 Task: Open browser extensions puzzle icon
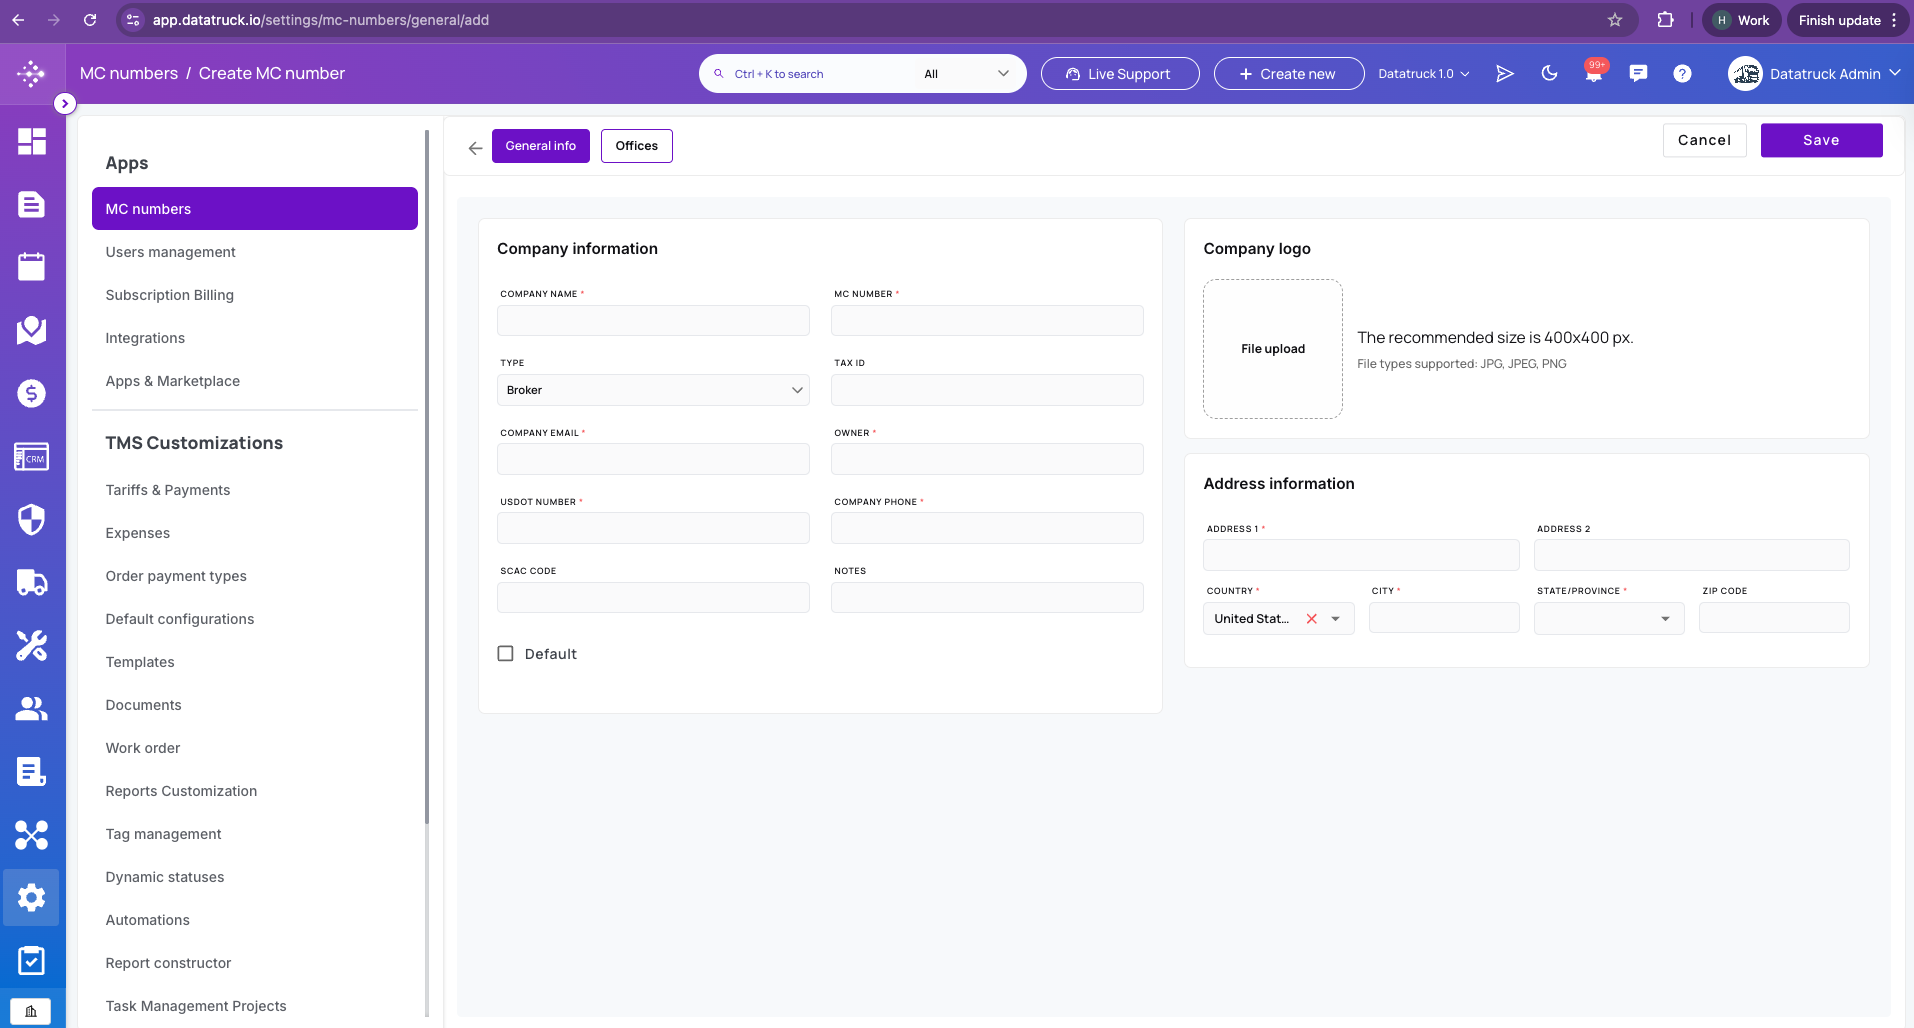(1666, 20)
